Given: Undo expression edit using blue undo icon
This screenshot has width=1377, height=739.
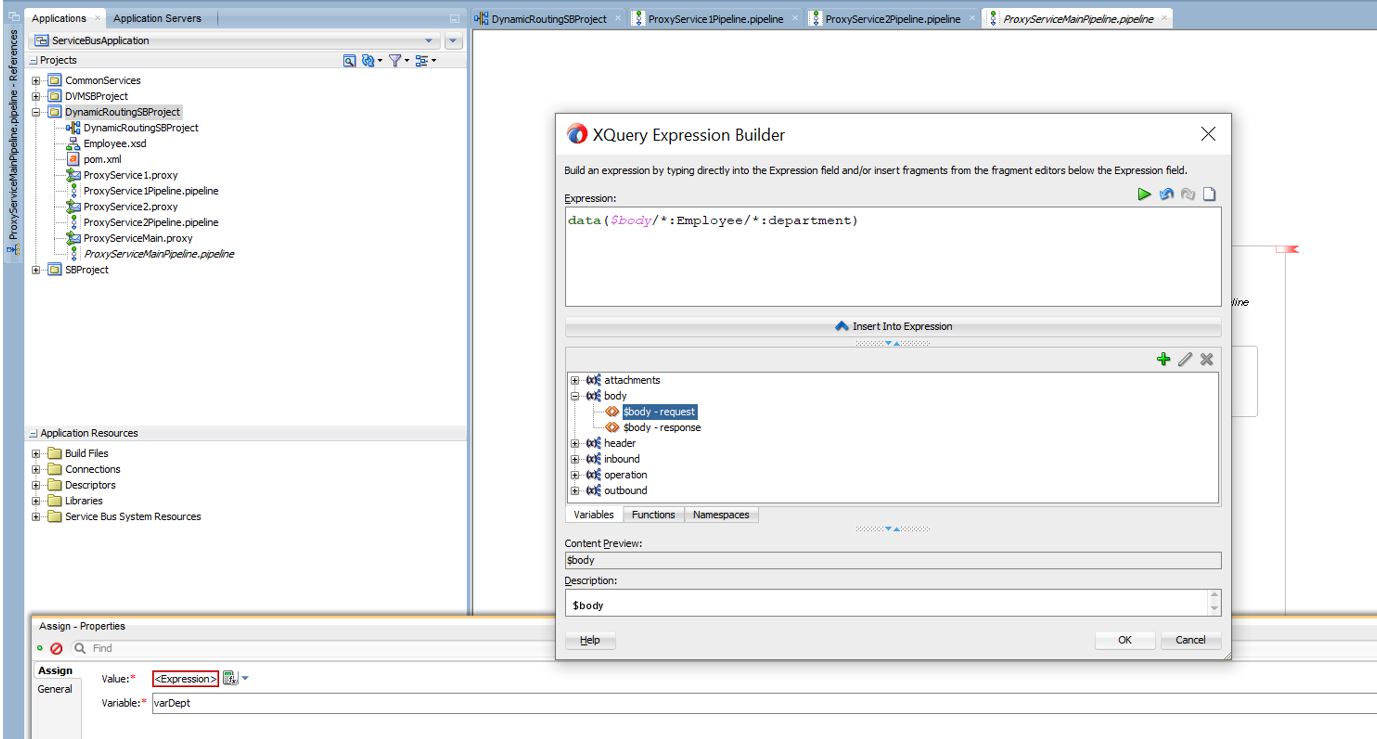Looking at the screenshot, I should click(x=1166, y=194).
